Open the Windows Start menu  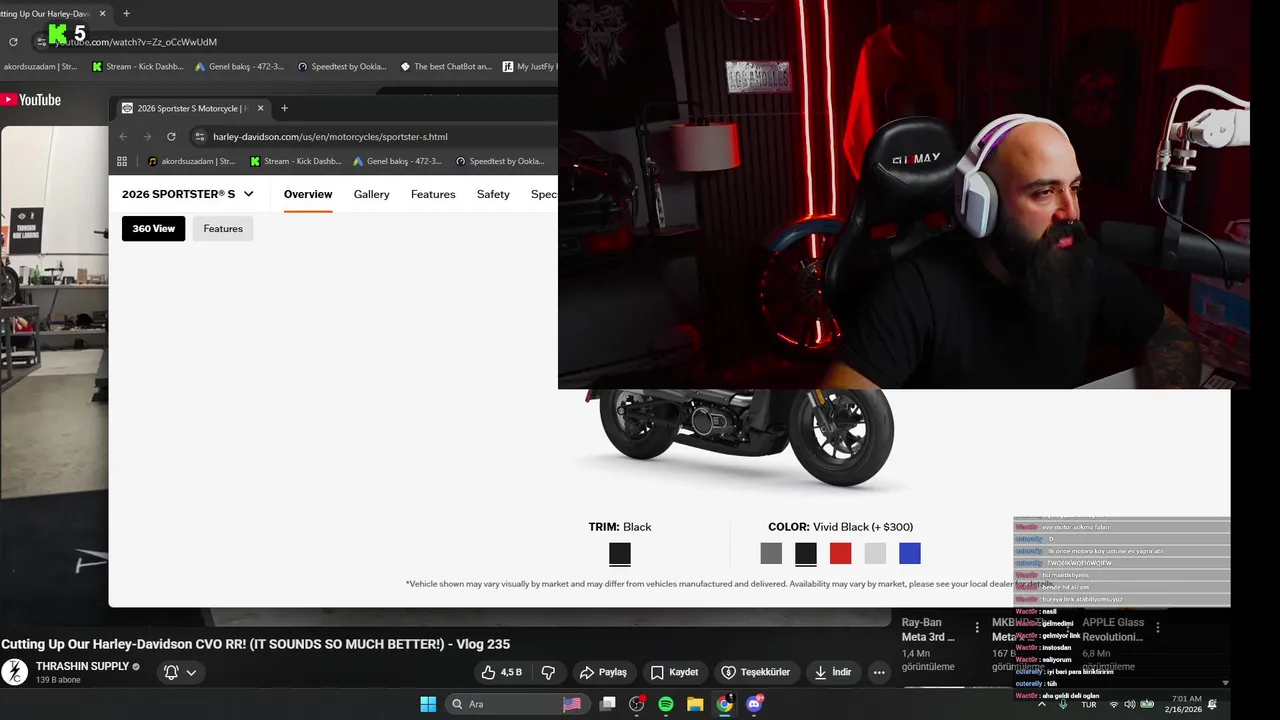(x=428, y=704)
